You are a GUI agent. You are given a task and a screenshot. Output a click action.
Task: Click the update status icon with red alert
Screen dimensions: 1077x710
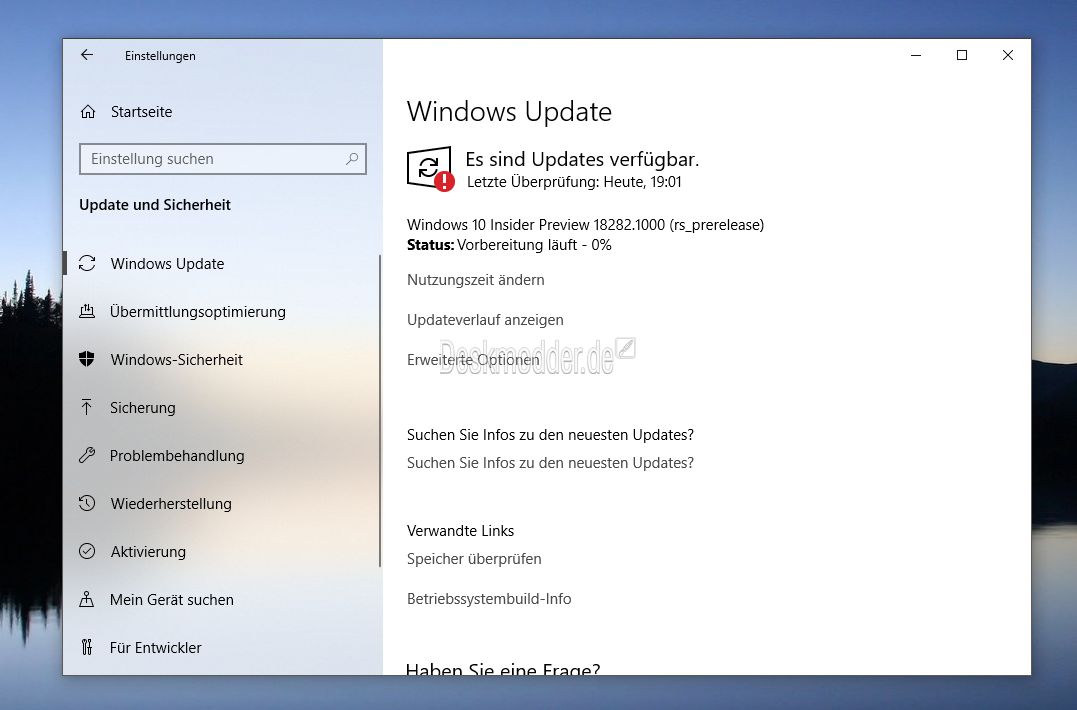coord(430,169)
